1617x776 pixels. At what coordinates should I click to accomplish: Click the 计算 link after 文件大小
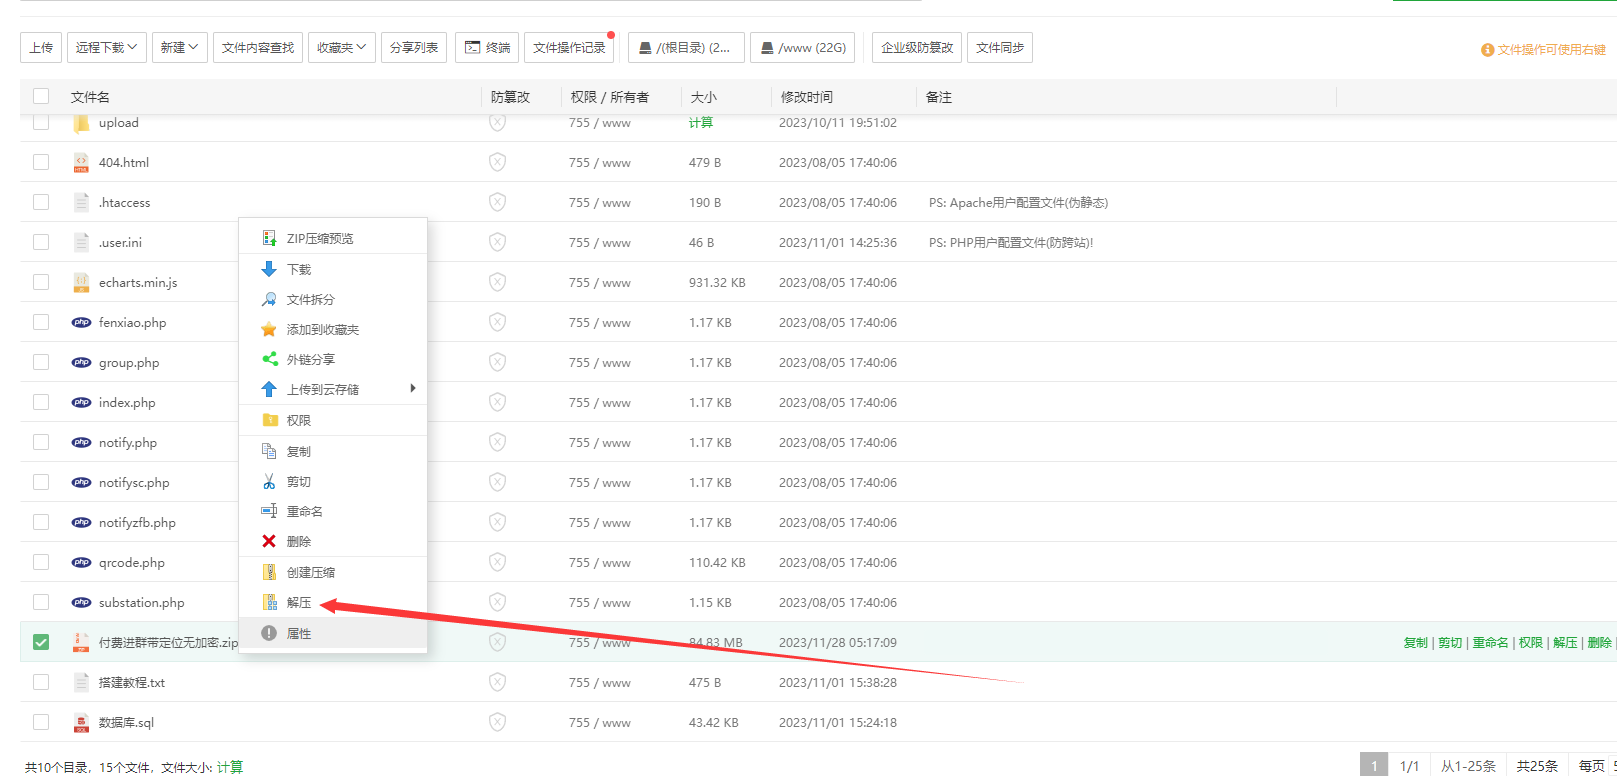click(230, 767)
